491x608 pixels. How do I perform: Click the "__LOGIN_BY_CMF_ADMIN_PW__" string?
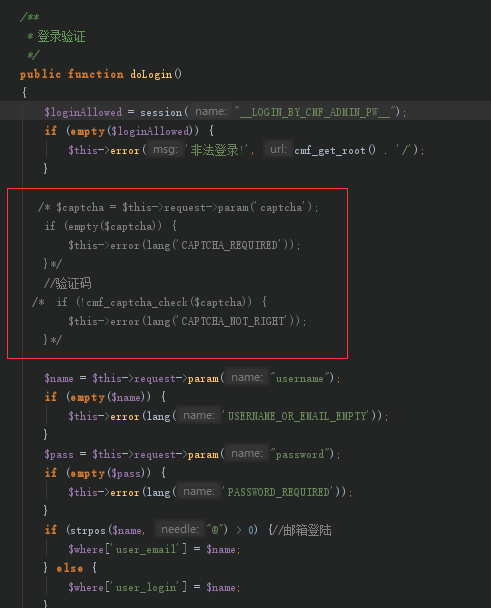point(315,112)
